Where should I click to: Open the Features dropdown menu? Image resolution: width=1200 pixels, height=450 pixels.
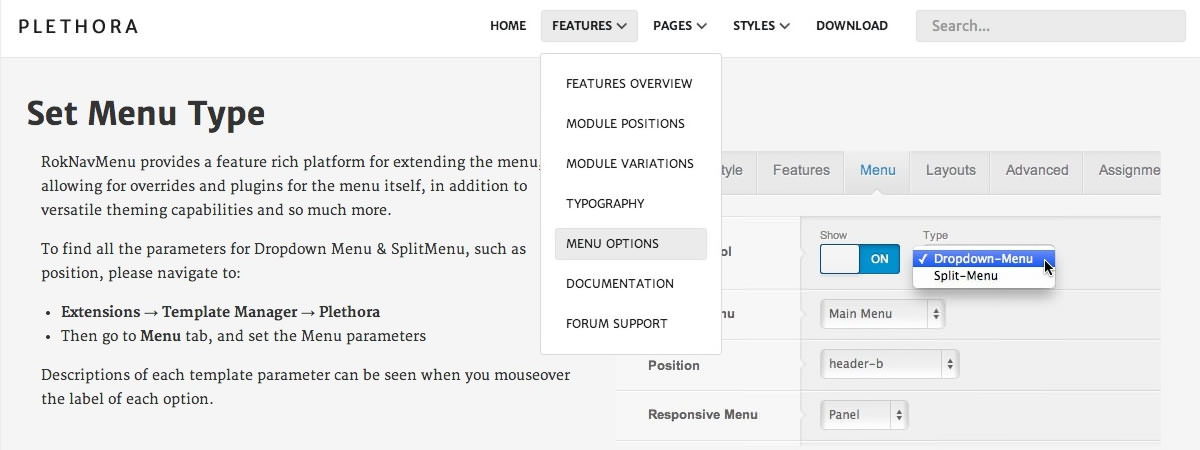(589, 26)
